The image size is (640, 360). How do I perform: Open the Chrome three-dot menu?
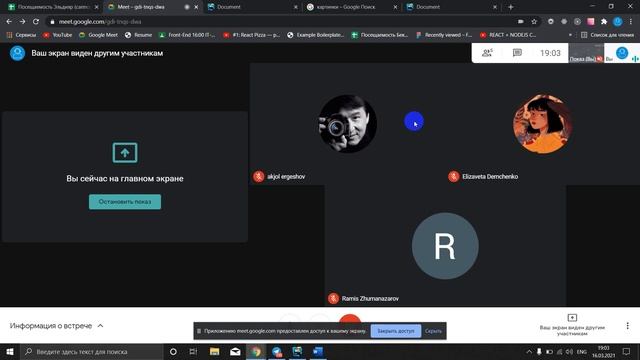631,21
